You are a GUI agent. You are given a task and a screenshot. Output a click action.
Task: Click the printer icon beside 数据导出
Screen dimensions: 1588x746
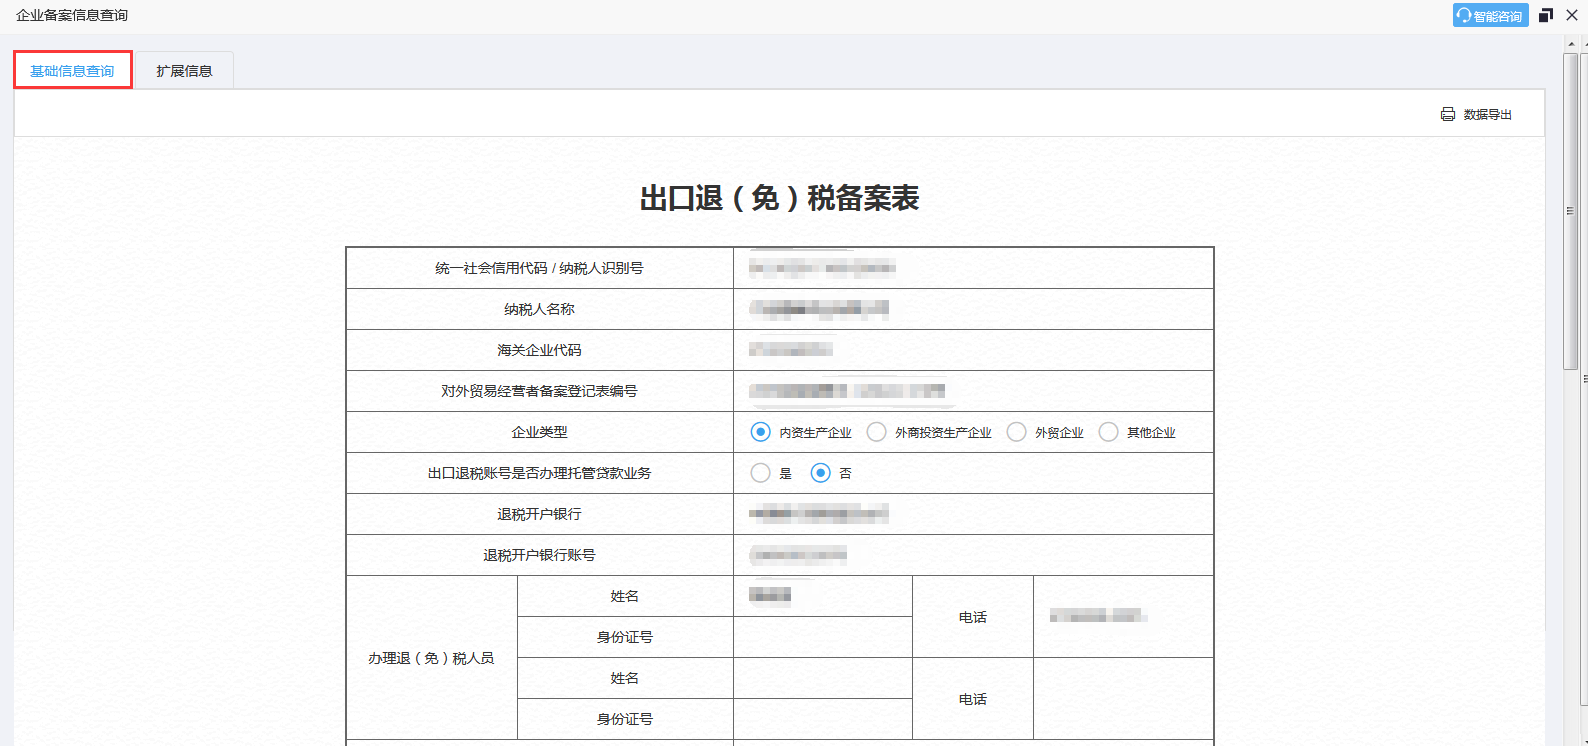tap(1448, 114)
